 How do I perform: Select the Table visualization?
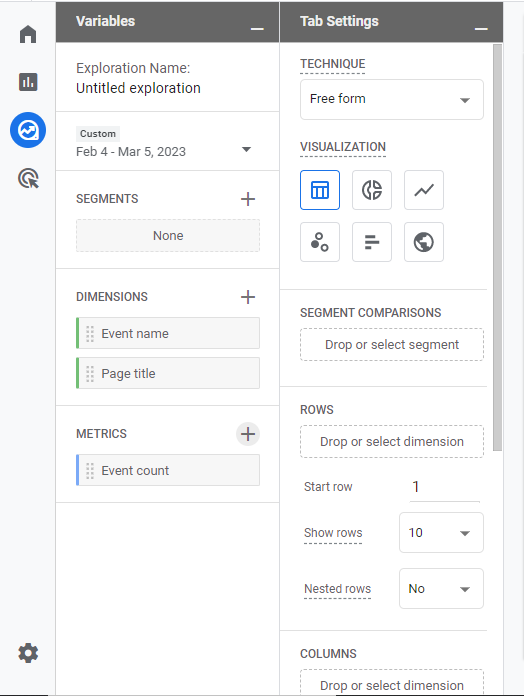click(320, 190)
